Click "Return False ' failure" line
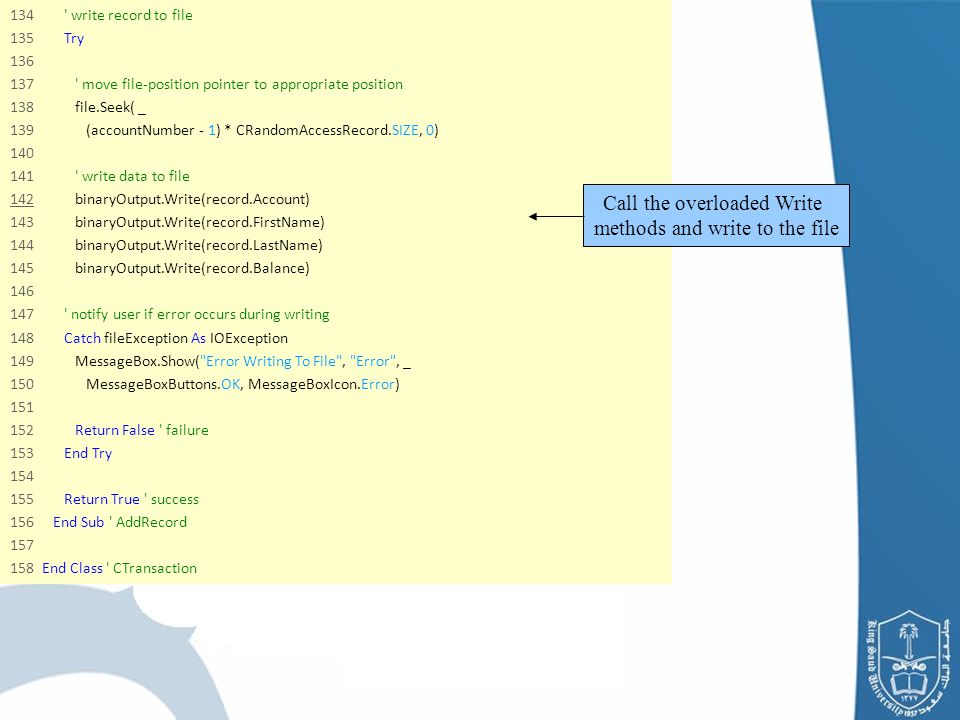Screen dimensions: 960x720 [141, 430]
